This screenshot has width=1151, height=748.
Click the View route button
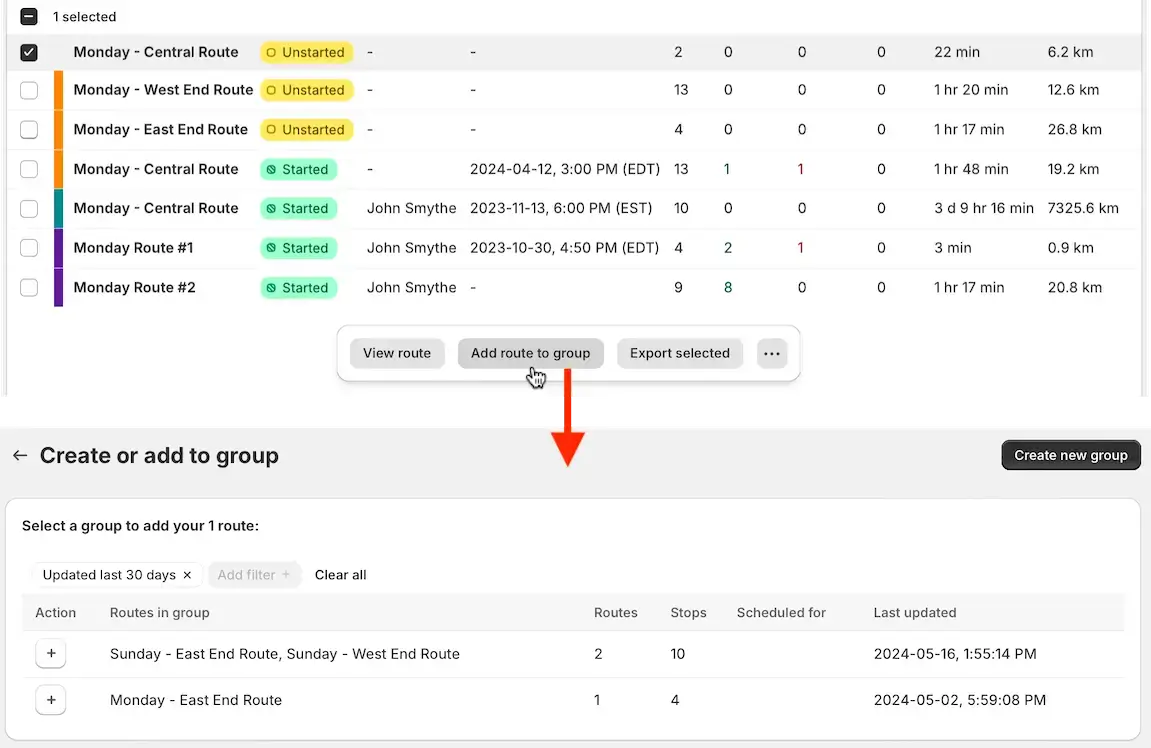396,353
